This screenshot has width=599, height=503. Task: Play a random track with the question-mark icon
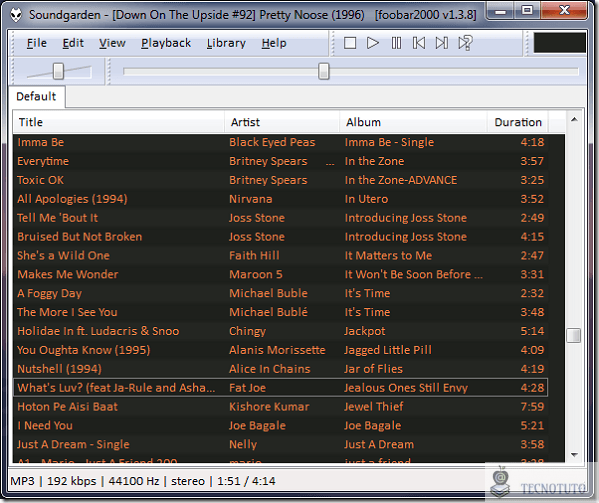coord(465,43)
